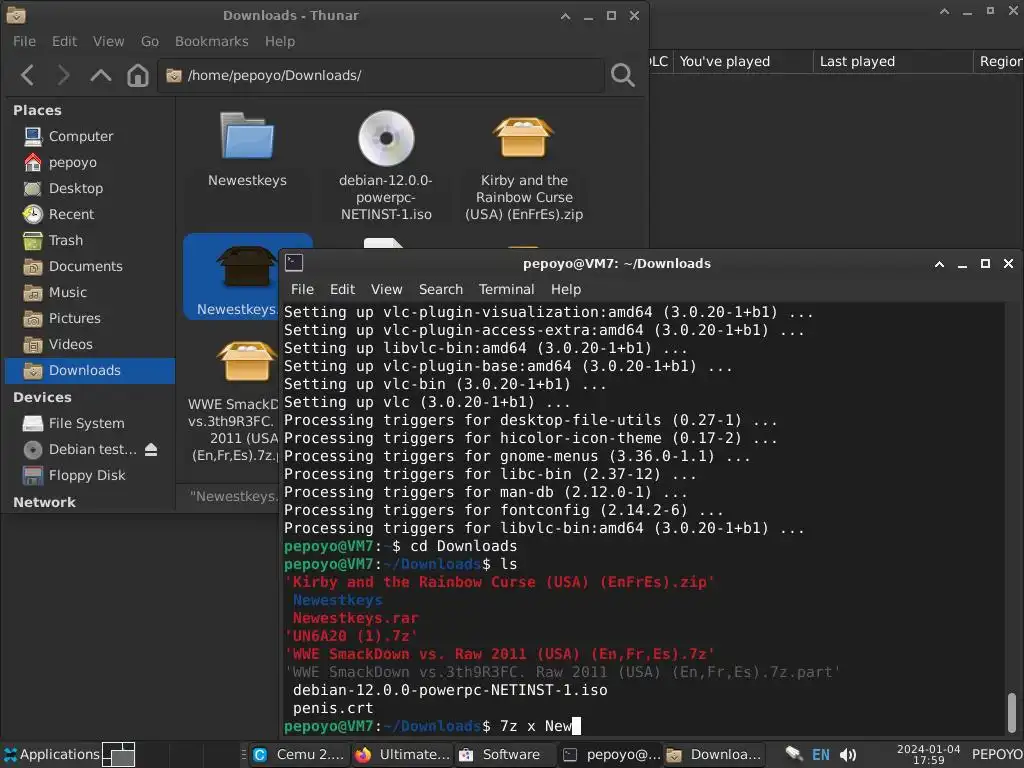Open Floppy Disk under Devices
The width and height of the screenshot is (1024, 768).
click(89, 475)
